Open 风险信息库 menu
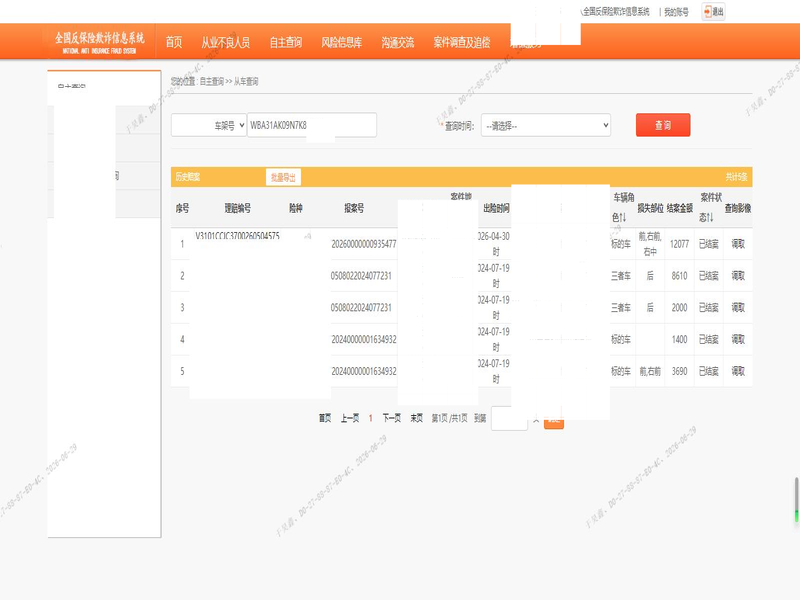800x600 pixels. coord(341,42)
